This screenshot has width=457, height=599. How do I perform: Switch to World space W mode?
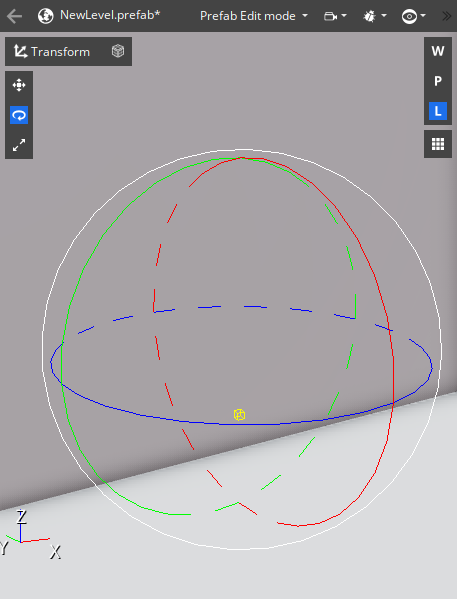tap(438, 51)
